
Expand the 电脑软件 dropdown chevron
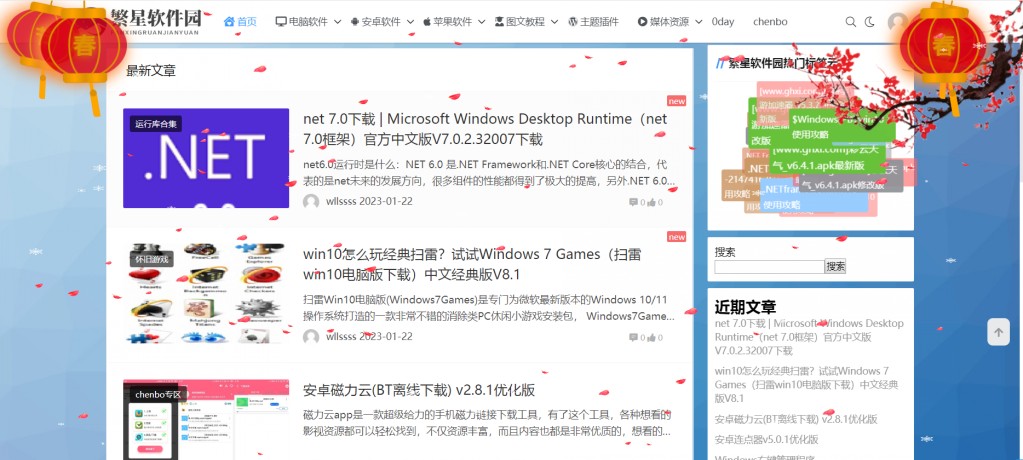point(337,22)
